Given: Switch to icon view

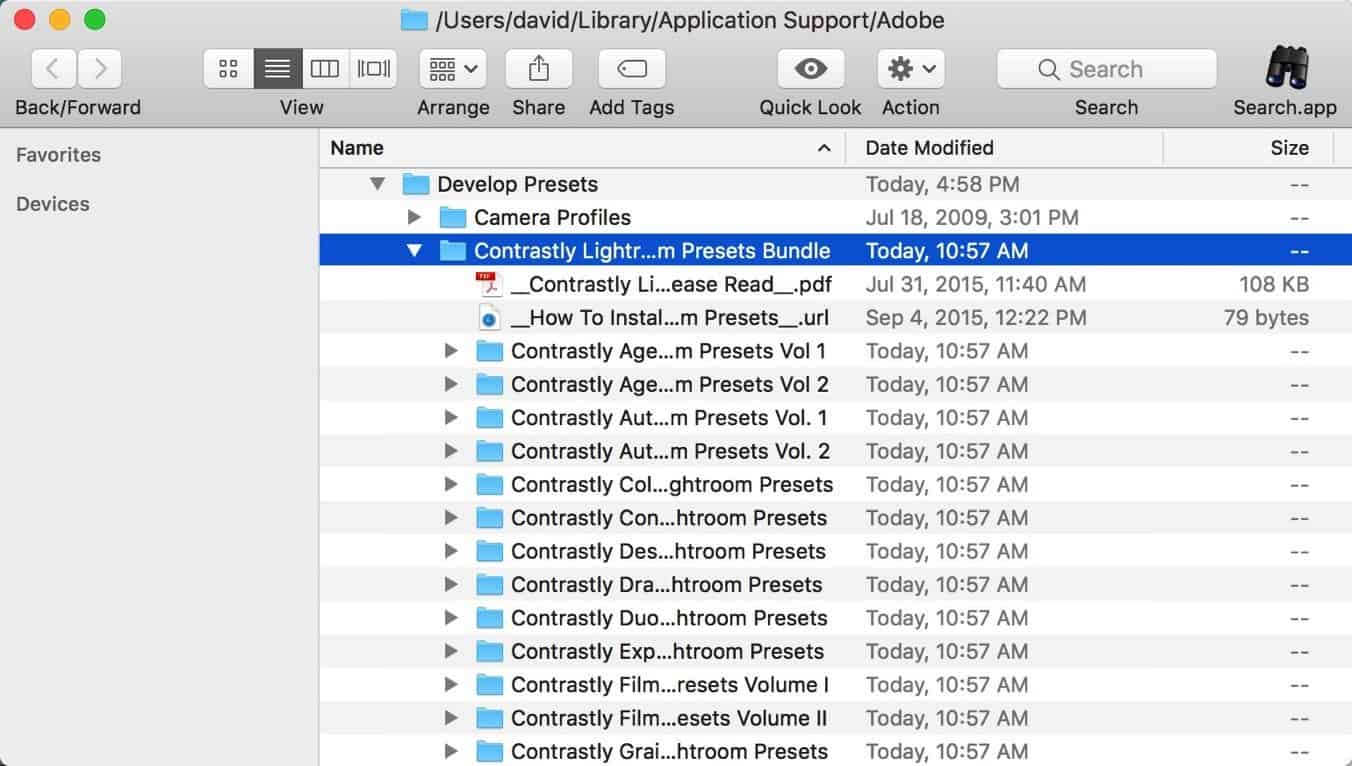Looking at the screenshot, I should coord(228,69).
